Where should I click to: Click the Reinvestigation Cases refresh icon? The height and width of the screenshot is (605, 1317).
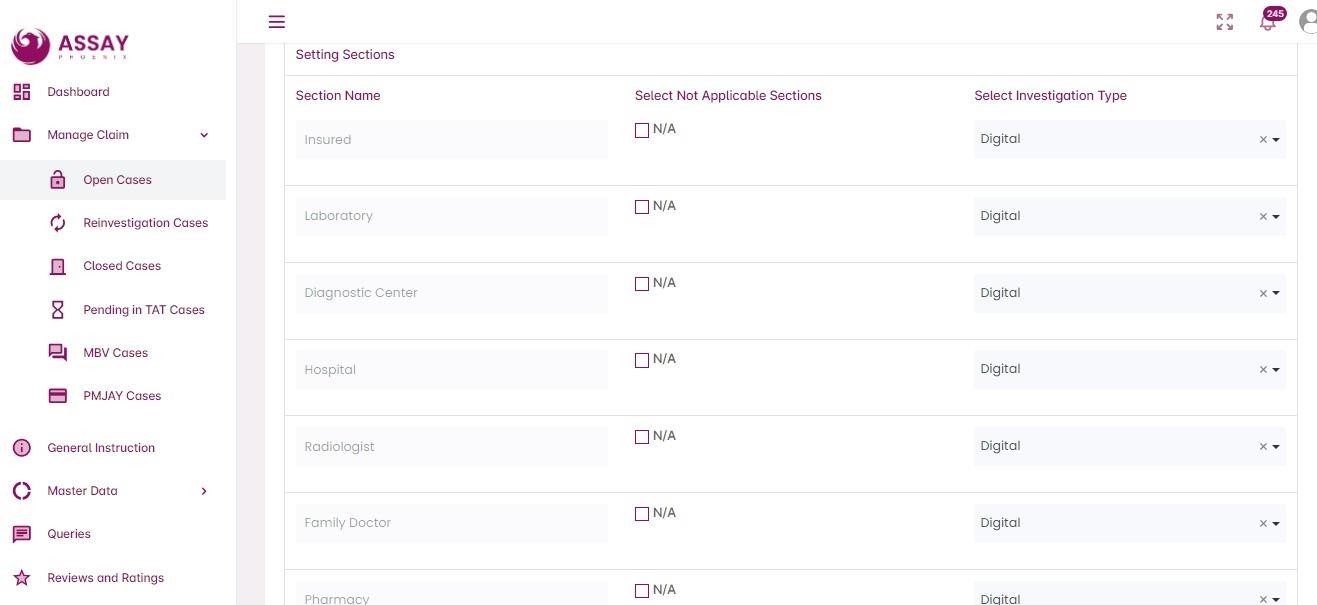(x=58, y=223)
